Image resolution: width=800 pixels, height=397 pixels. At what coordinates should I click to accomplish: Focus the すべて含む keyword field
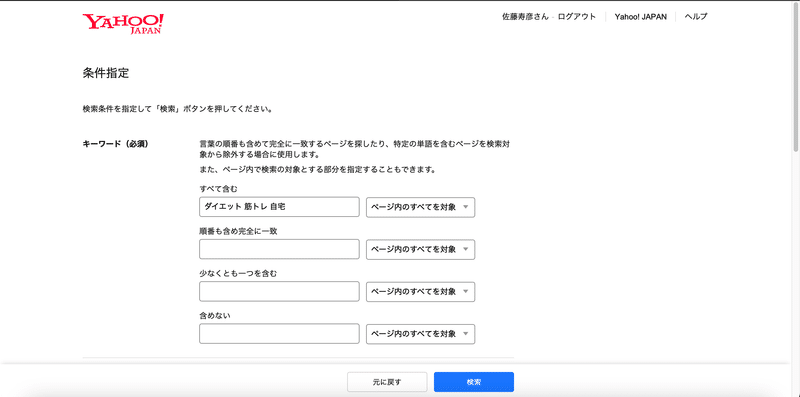point(279,207)
